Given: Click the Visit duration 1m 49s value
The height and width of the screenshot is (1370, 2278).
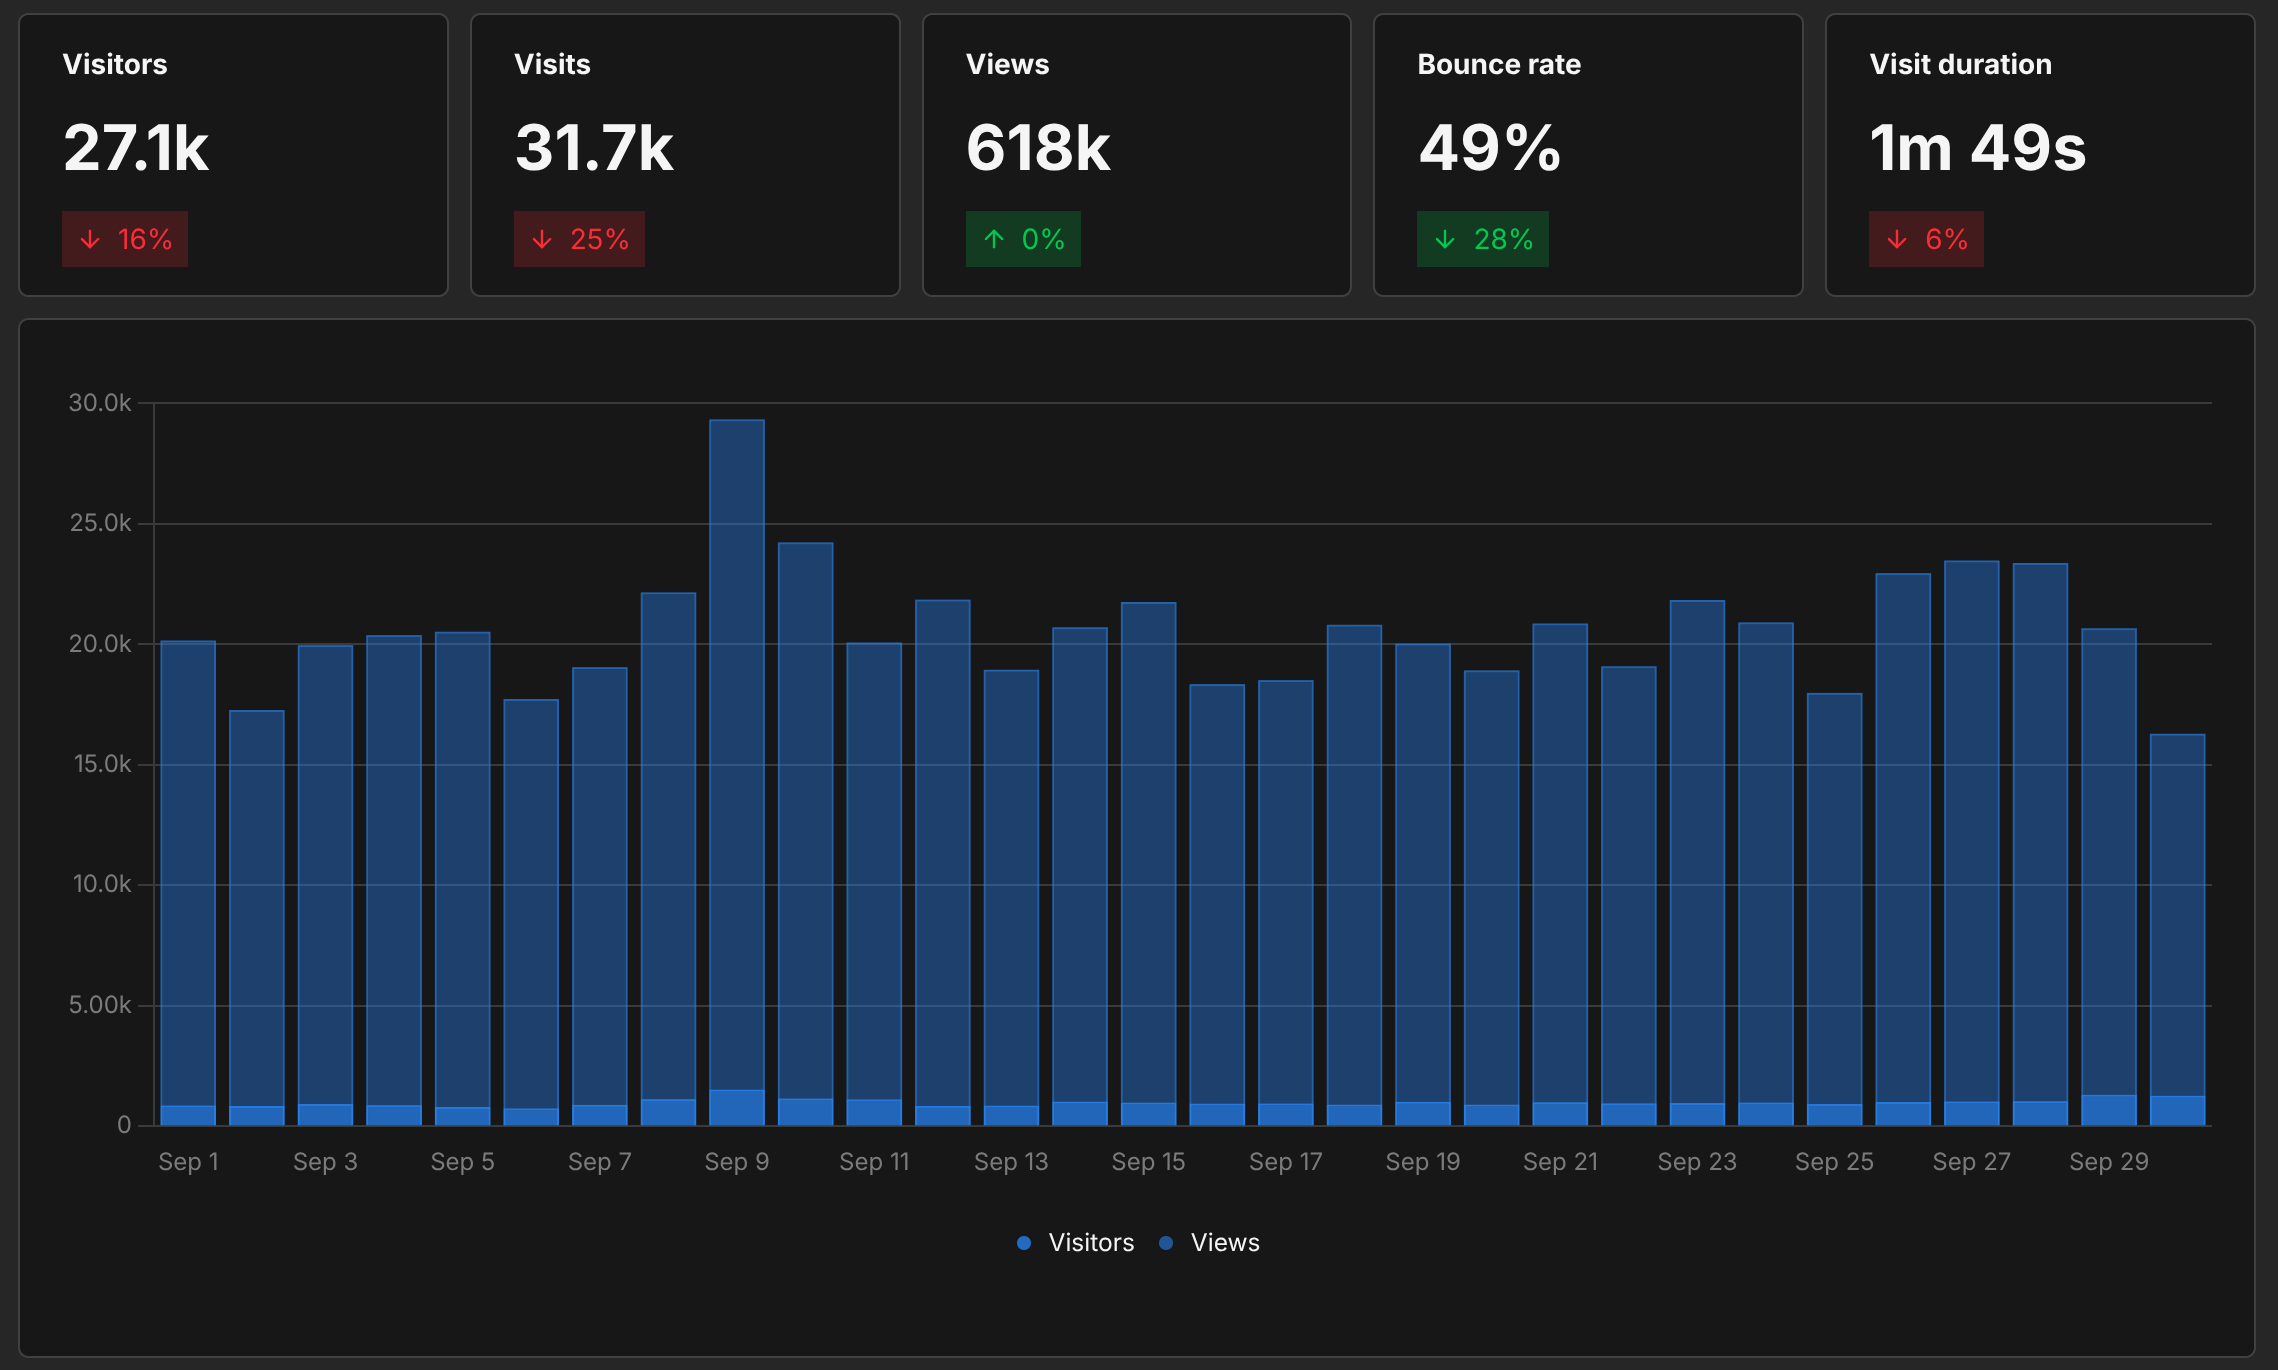Looking at the screenshot, I should coord(1978,148).
